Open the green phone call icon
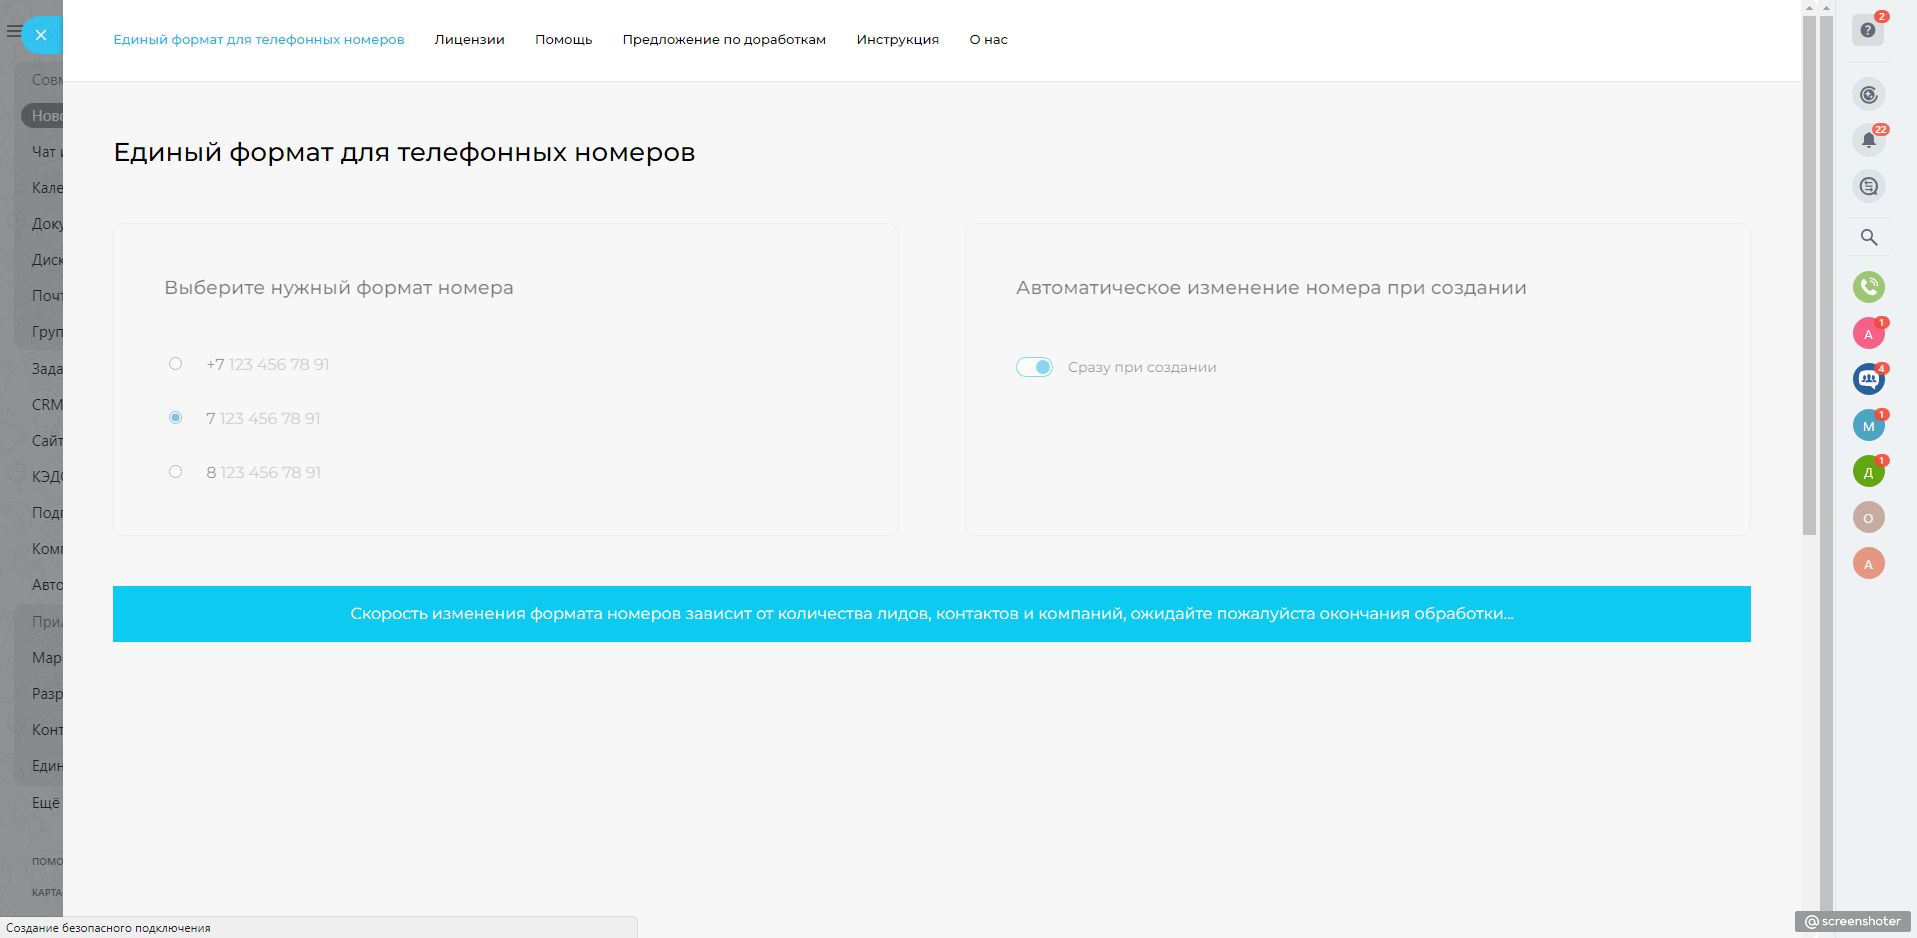Viewport: 1917px width, 938px height. point(1868,287)
